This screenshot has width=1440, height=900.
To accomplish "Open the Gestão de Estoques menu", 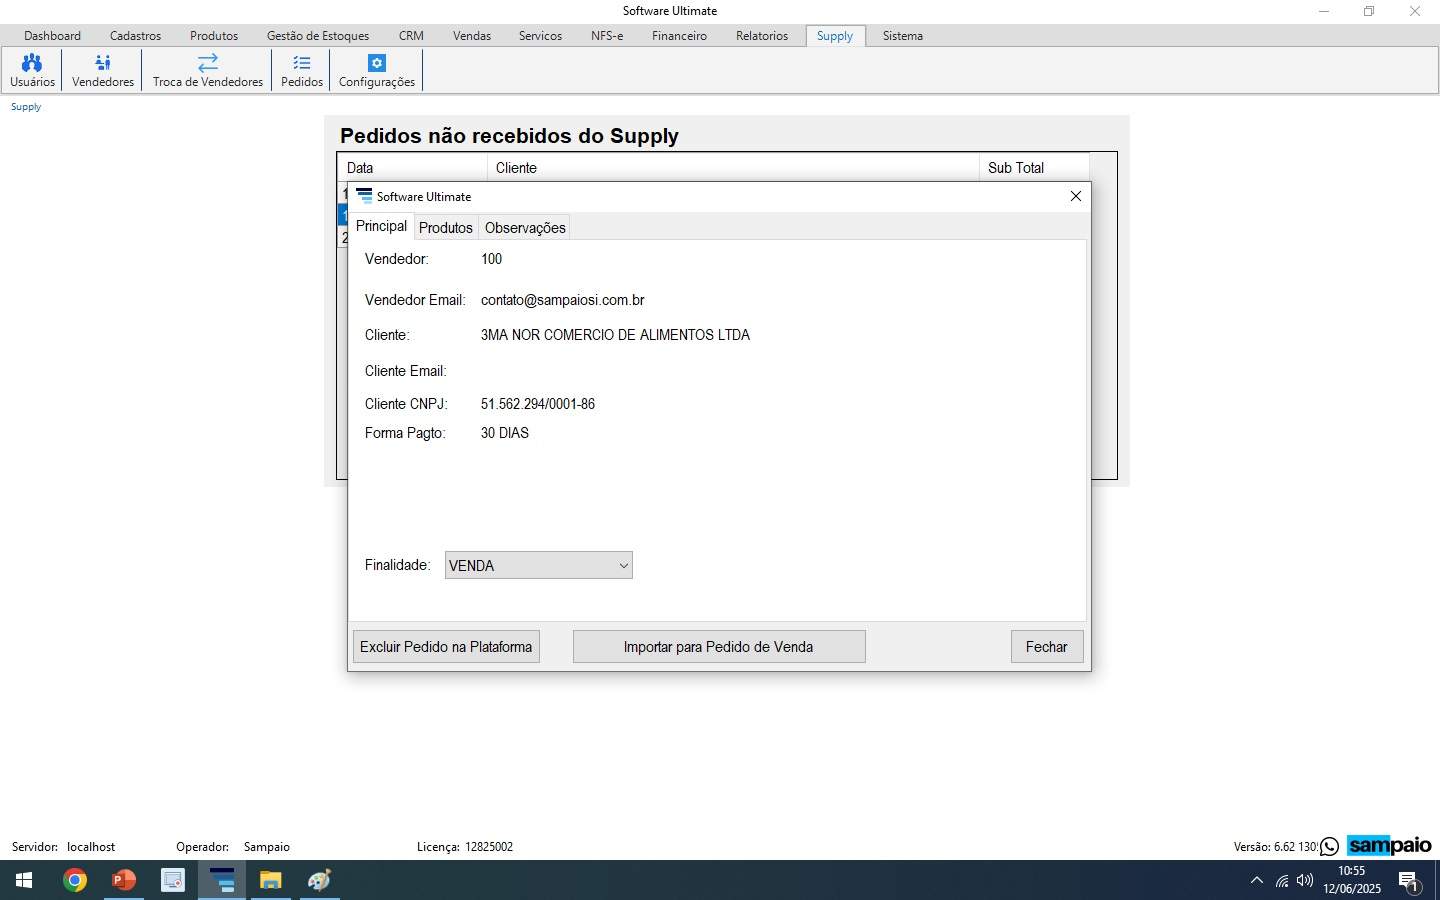I will tap(318, 36).
